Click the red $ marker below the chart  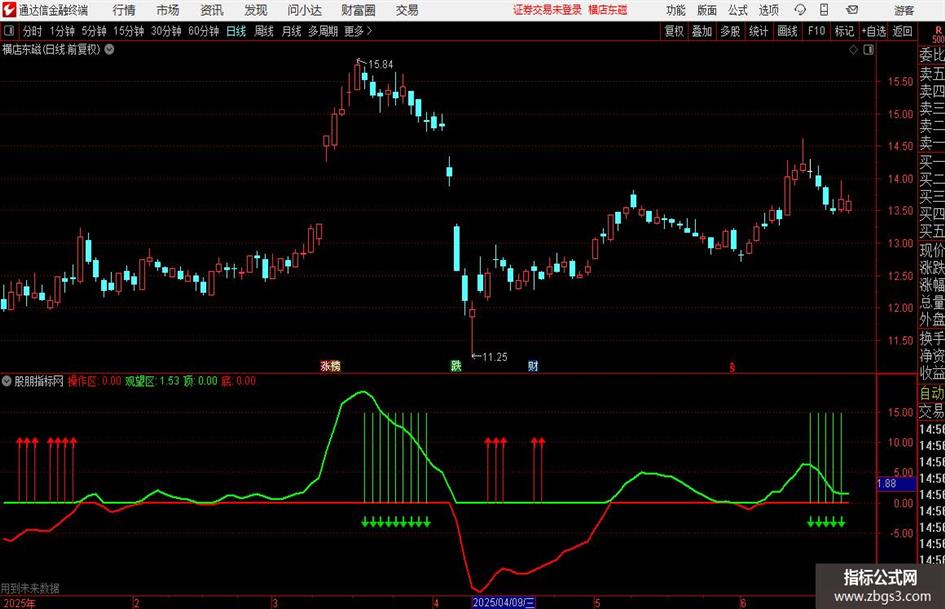click(x=732, y=367)
